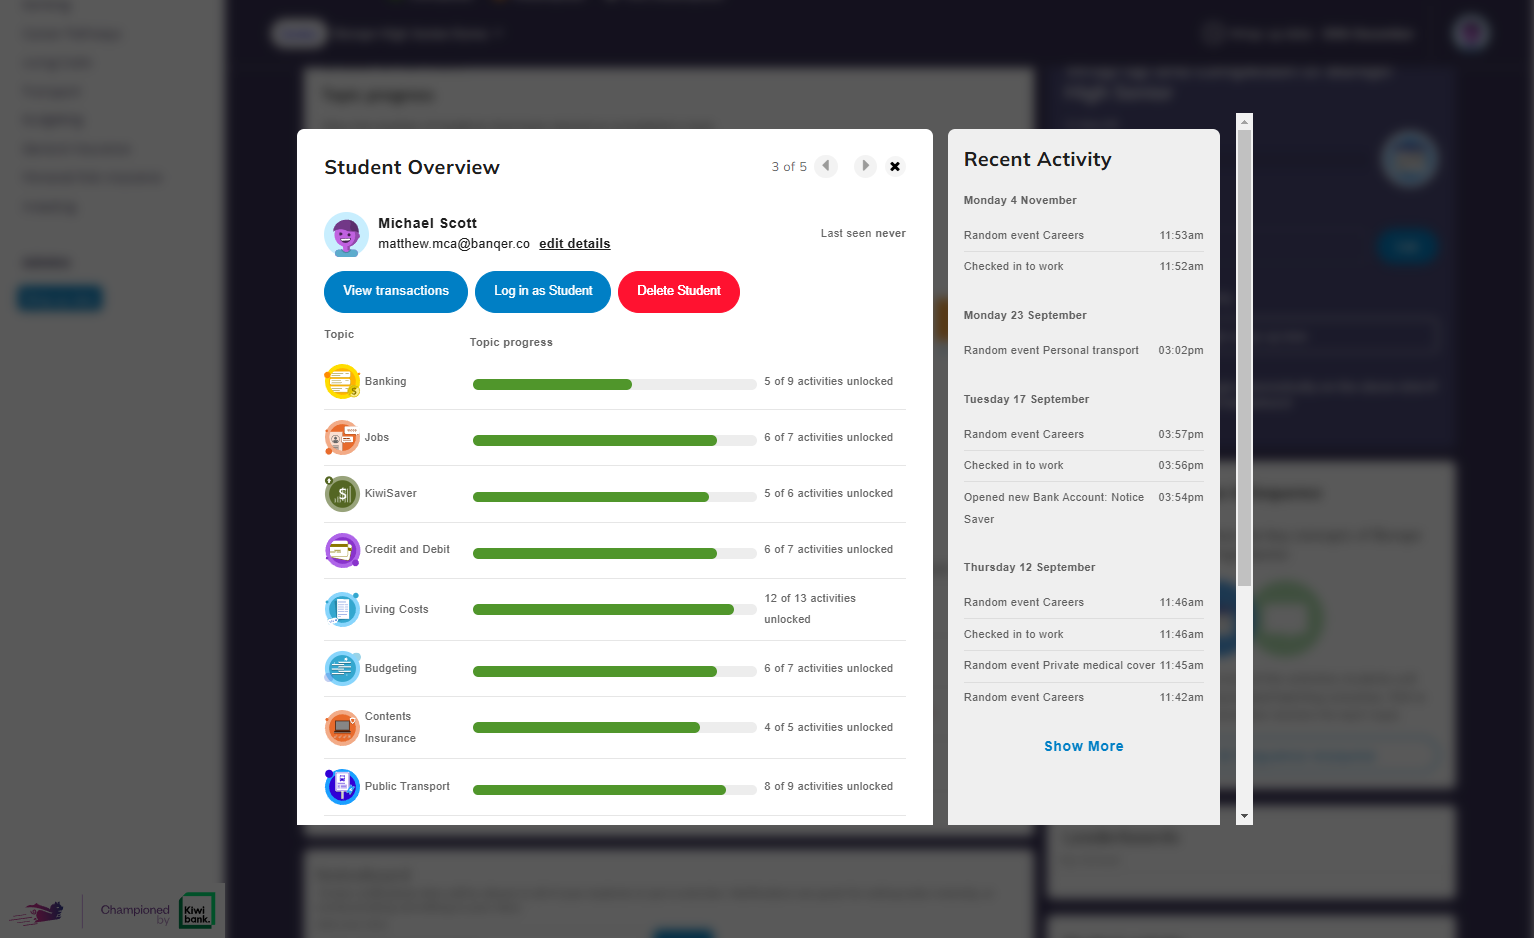Click 'Opened new Bank Account: Notice Saver'
The width and height of the screenshot is (1534, 938).
pos(1054,508)
